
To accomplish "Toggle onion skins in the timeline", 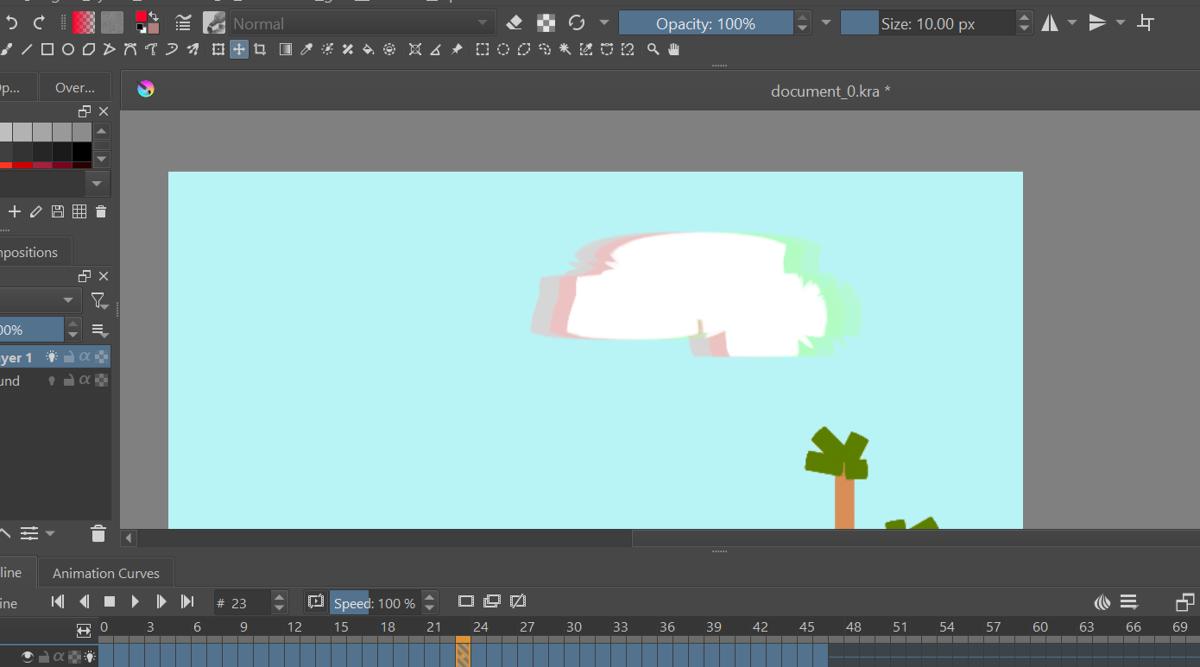I will [x=1101, y=602].
